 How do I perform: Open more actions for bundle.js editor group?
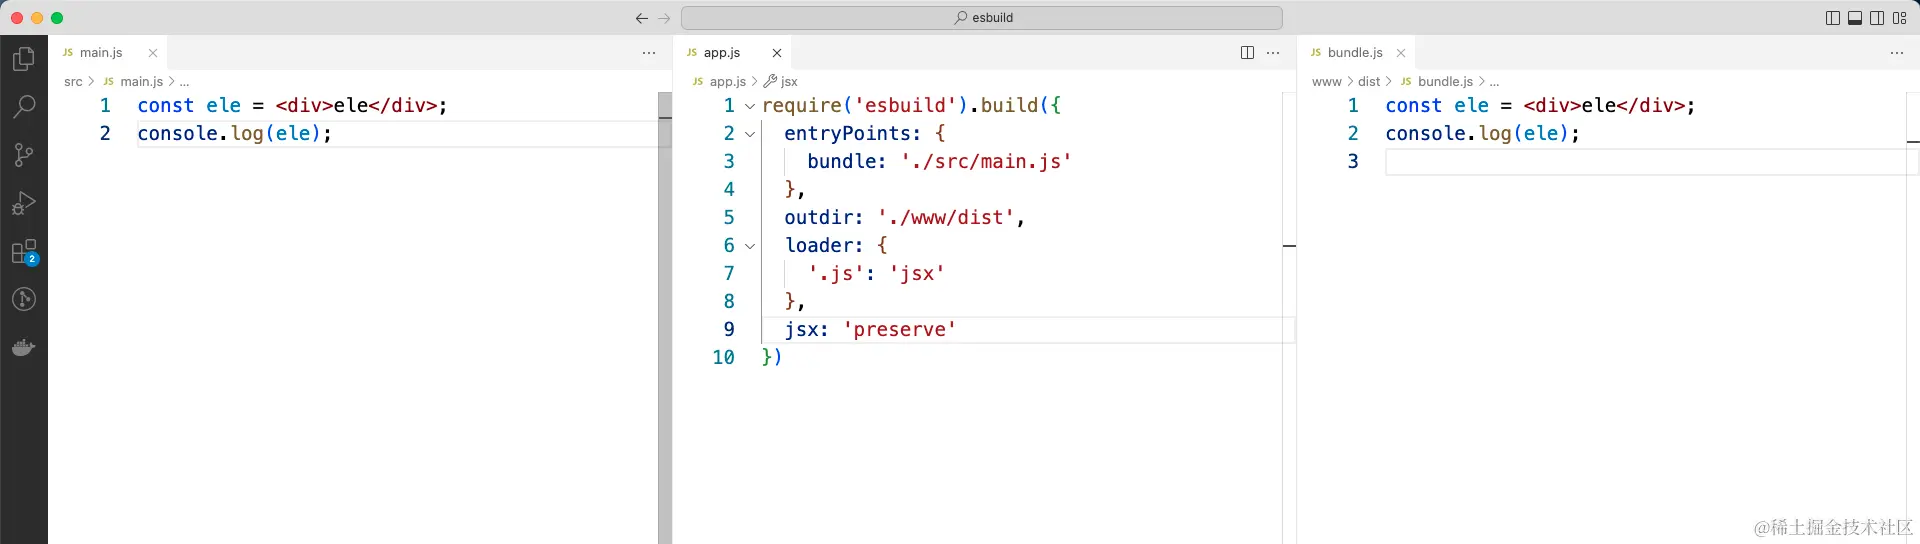[1897, 53]
